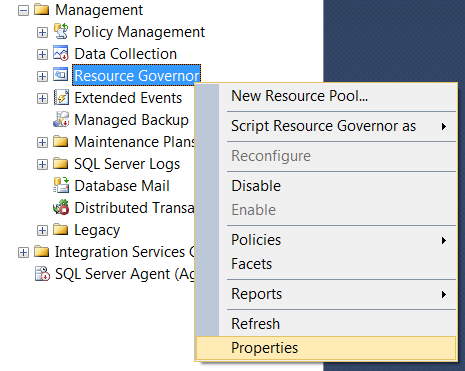Click the Maintenance Plans folder icon
This screenshot has height=371, width=465.
[61, 141]
